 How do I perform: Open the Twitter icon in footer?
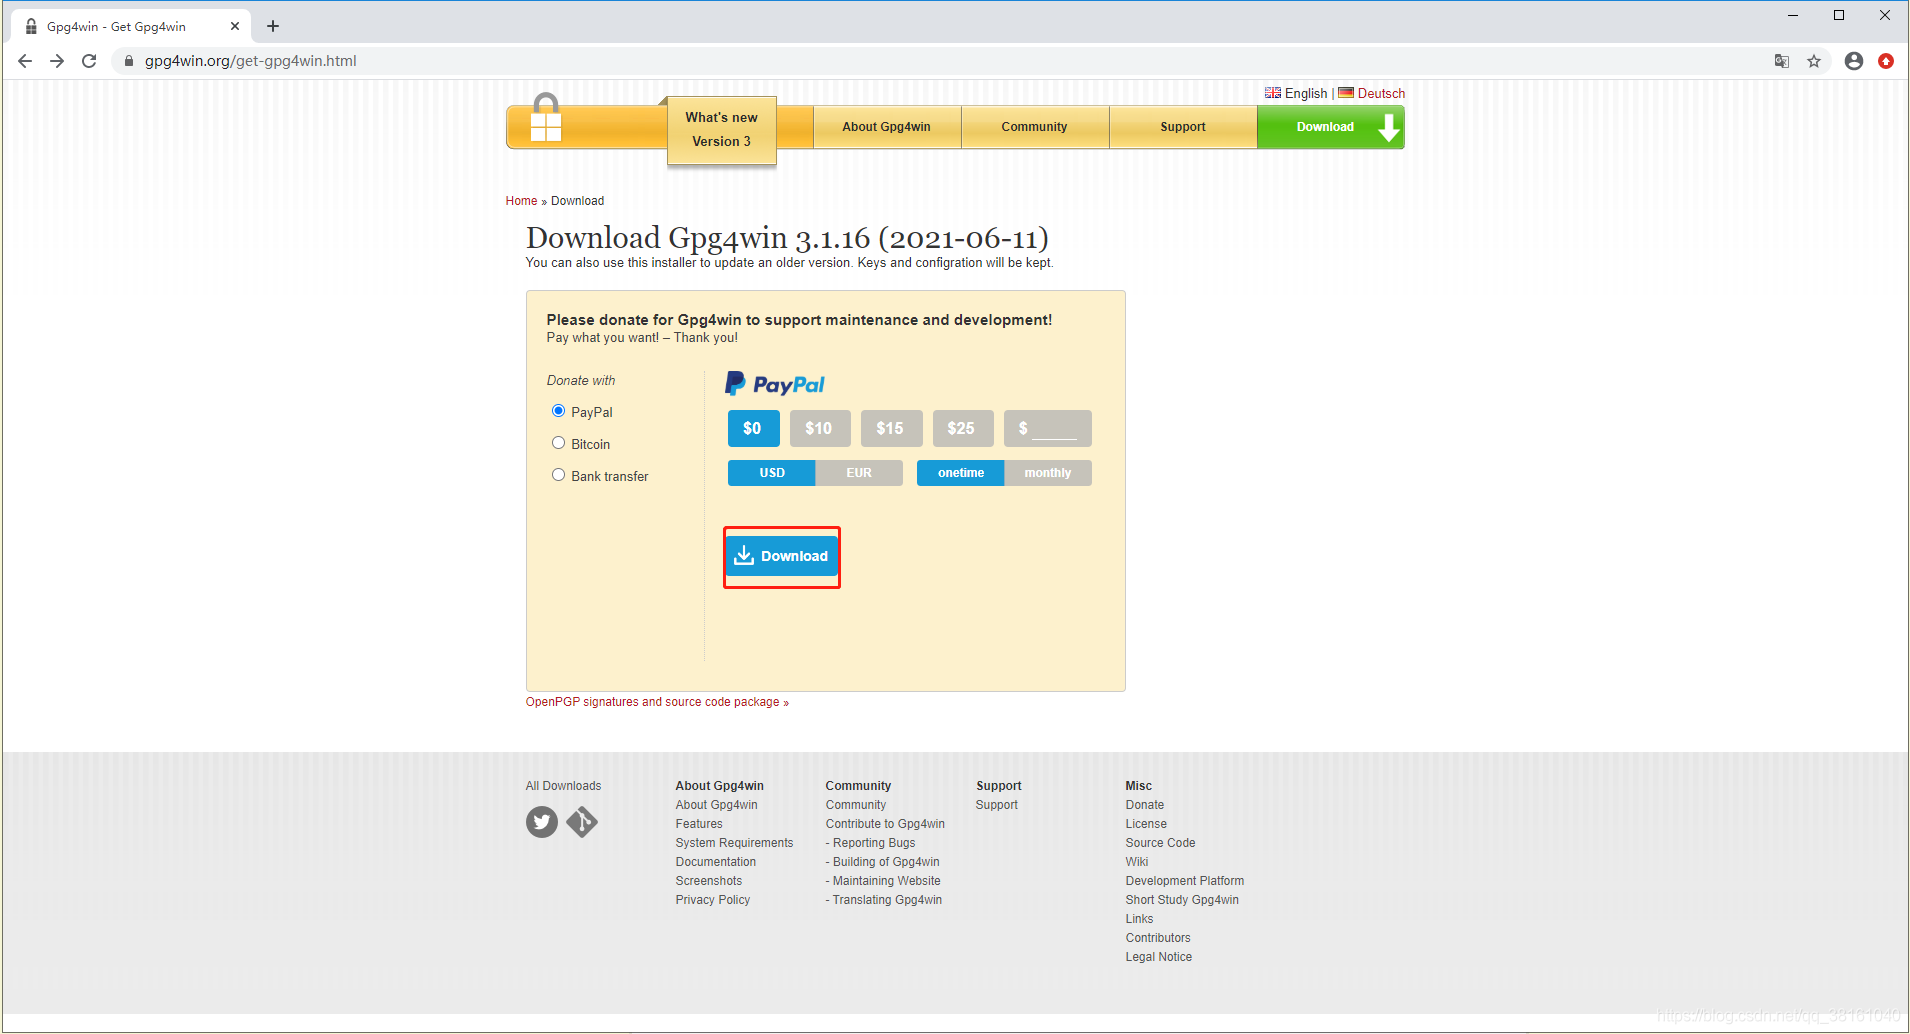pos(542,822)
